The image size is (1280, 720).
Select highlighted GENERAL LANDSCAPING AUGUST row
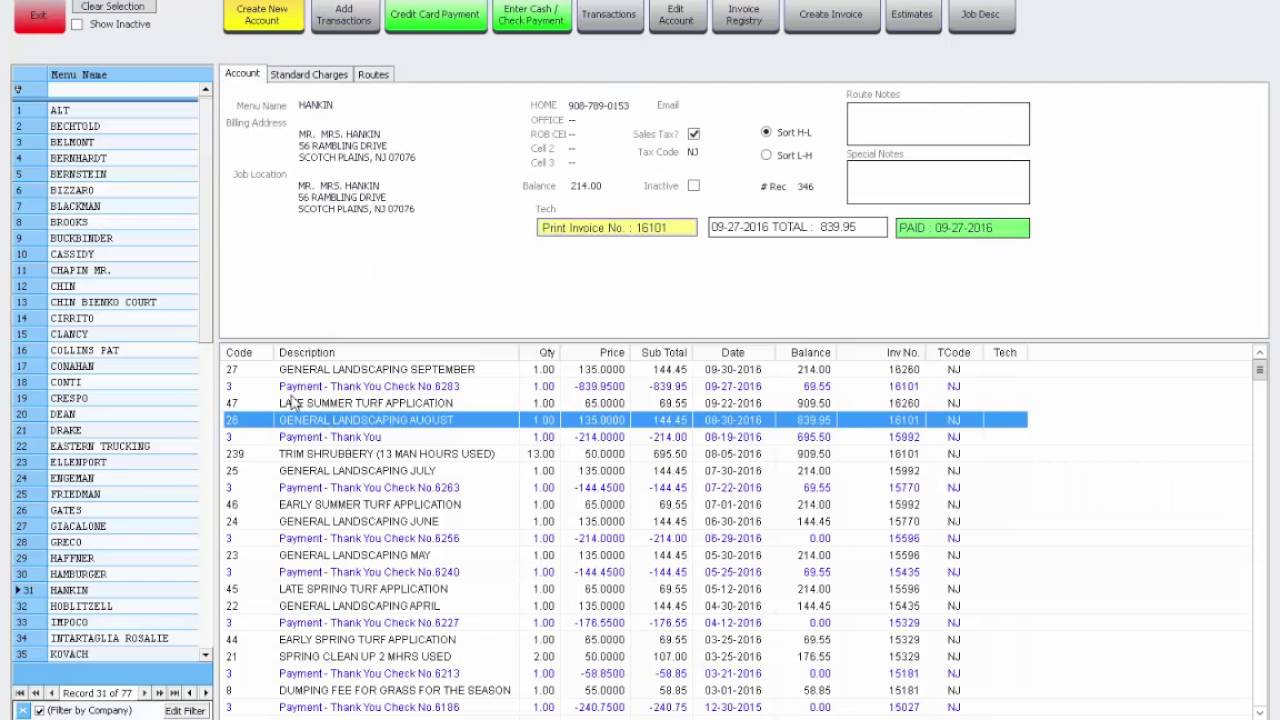625,420
